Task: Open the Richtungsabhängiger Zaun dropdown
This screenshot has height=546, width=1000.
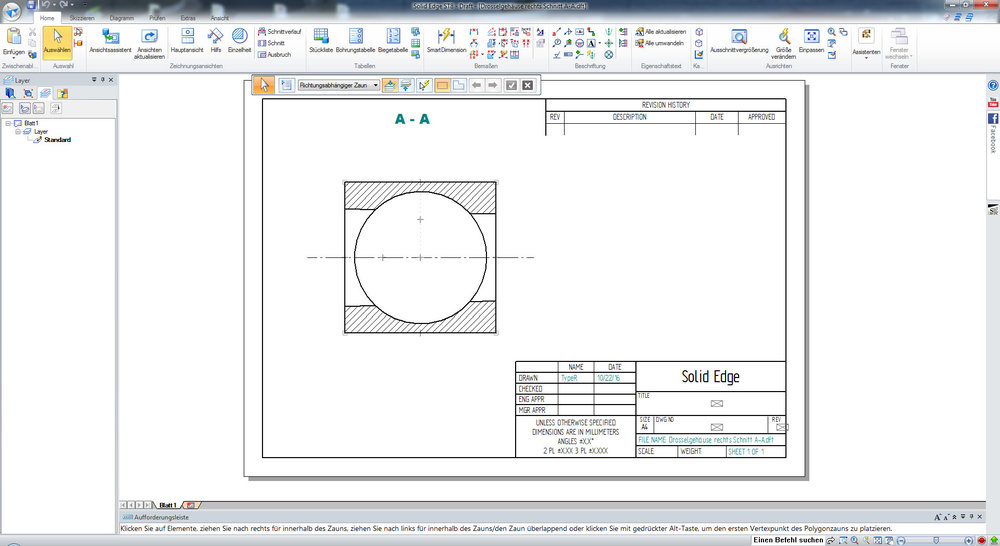Action: 375,86
